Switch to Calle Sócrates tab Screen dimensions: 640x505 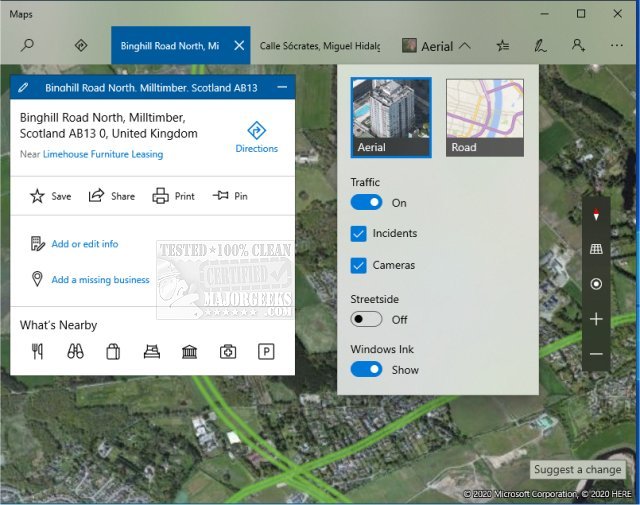(319, 46)
